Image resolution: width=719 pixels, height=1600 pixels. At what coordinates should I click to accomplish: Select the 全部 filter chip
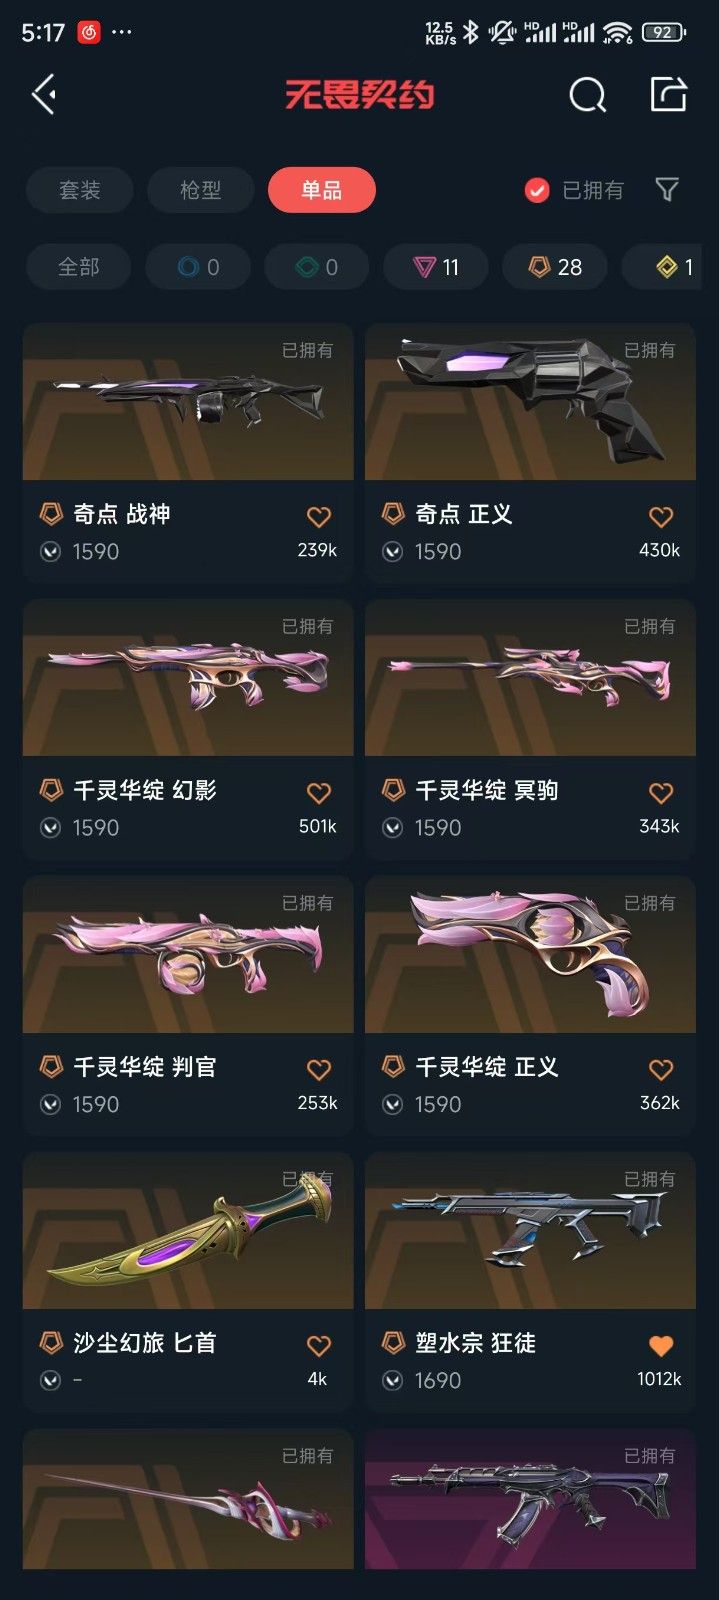click(79, 267)
